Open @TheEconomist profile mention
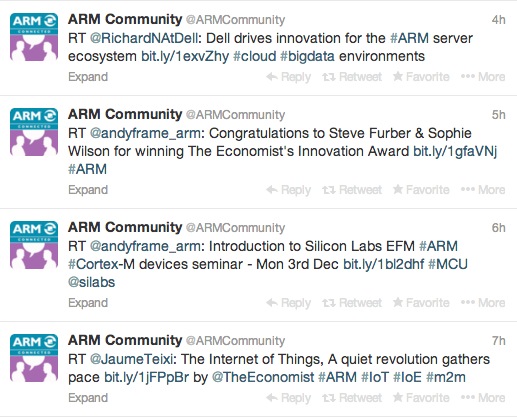Screen dimensions: 517x418 [x=263, y=378]
